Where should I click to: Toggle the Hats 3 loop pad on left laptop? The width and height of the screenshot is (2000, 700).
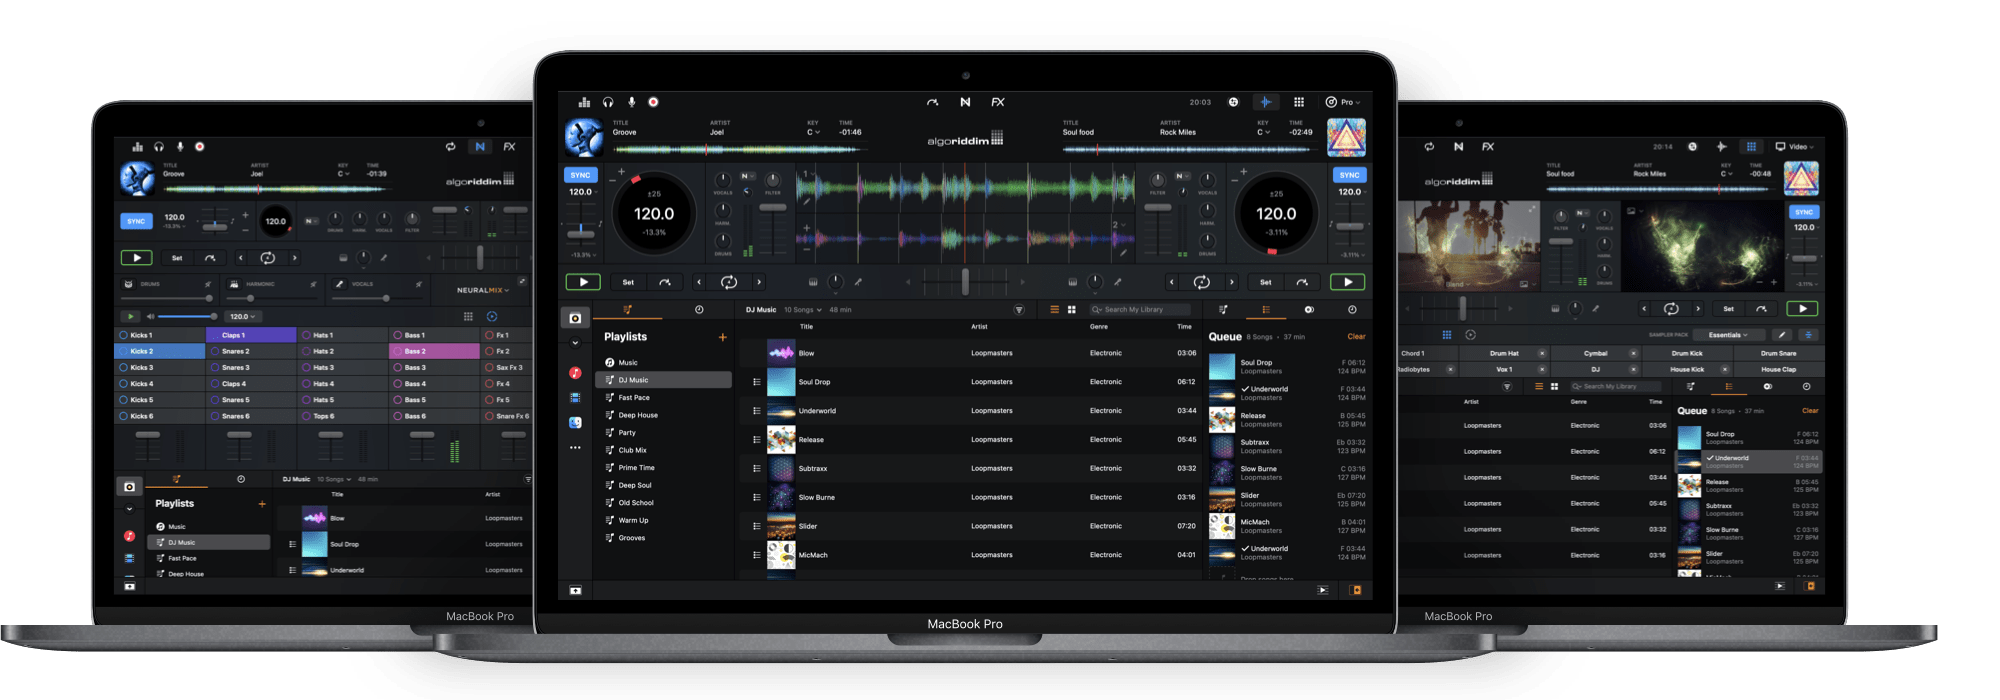(342, 367)
